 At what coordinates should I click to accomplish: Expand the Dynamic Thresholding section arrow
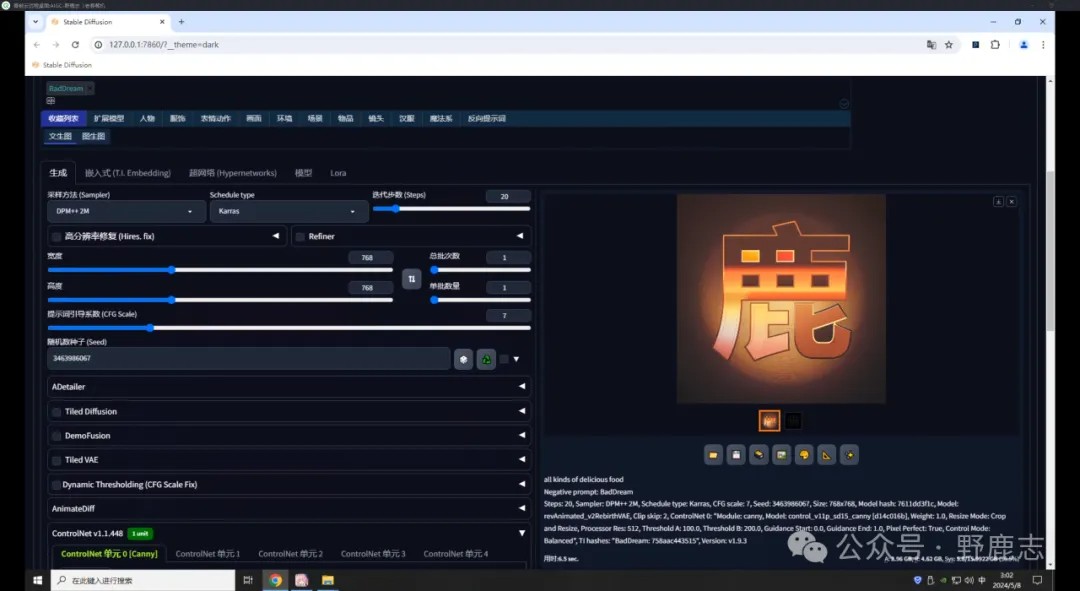pos(521,484)
